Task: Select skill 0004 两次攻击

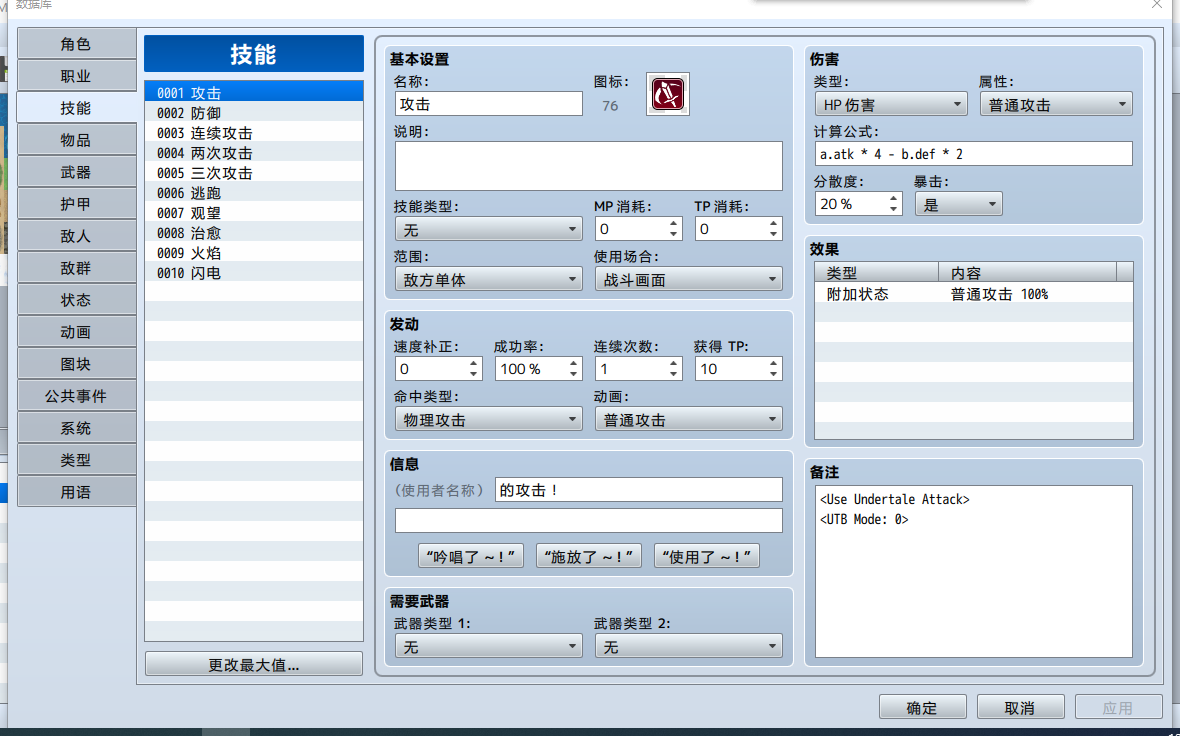Action: click(x=254, y=153)
